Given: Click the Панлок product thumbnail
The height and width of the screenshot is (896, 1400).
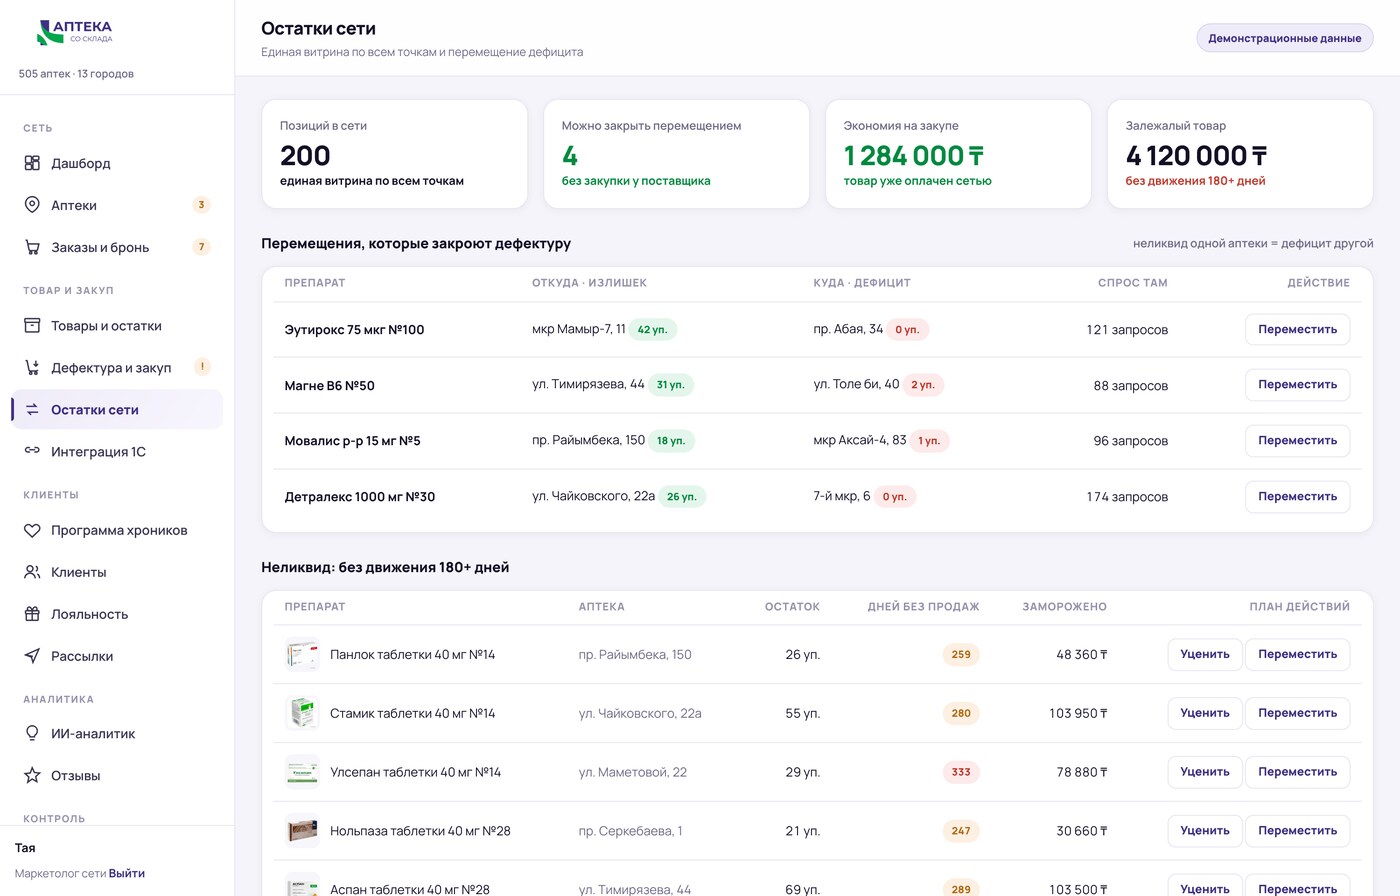Looking at the screenshot, I should tap(302, 654).
